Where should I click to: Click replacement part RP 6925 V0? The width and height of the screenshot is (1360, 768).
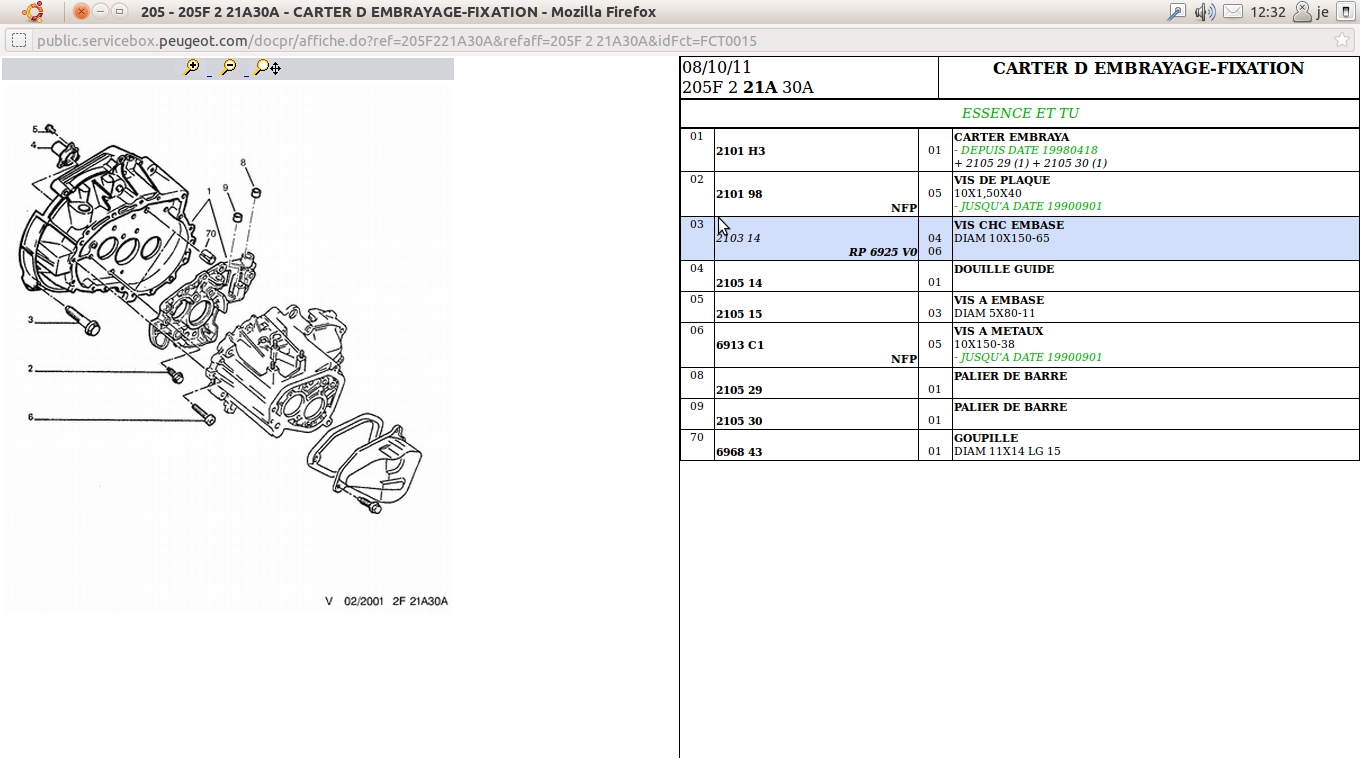click(x=882, y=252)
